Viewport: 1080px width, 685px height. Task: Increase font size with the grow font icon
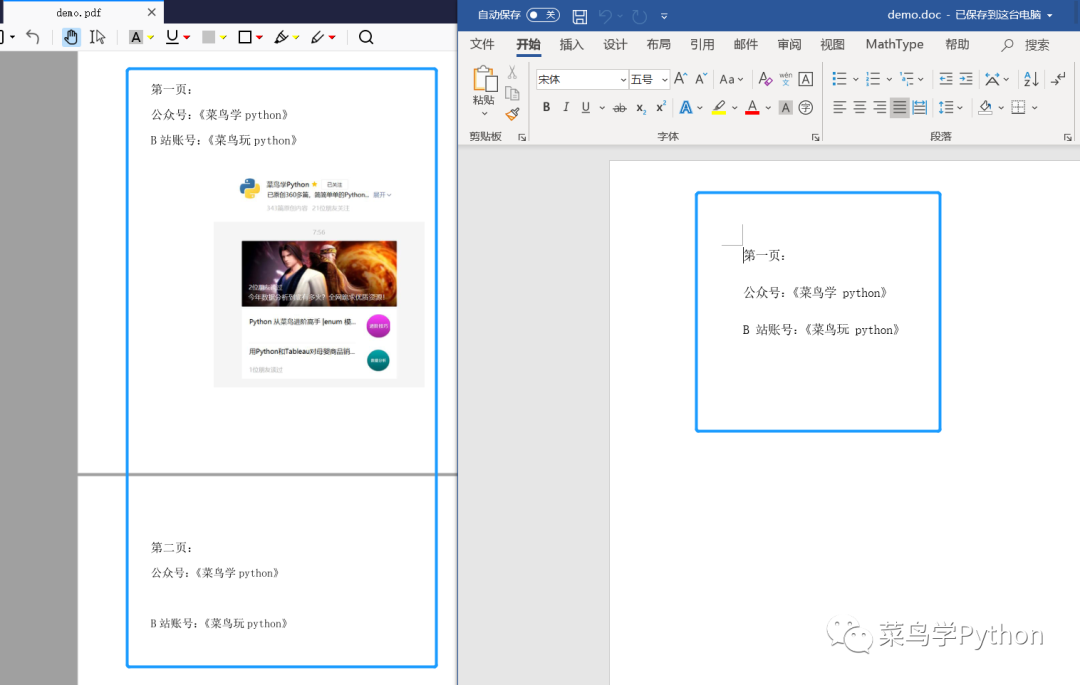[x=681, y=78]
